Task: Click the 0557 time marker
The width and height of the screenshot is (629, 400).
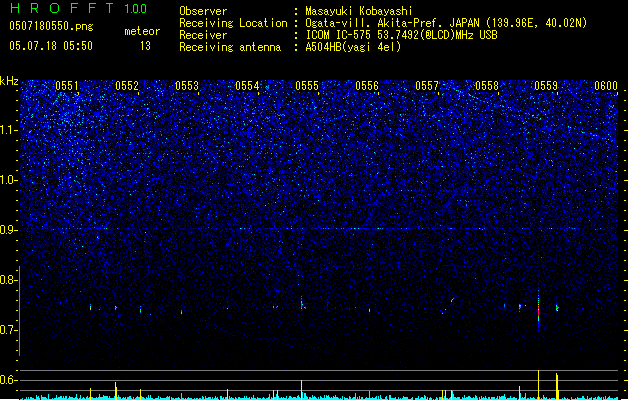Action: 427,86
